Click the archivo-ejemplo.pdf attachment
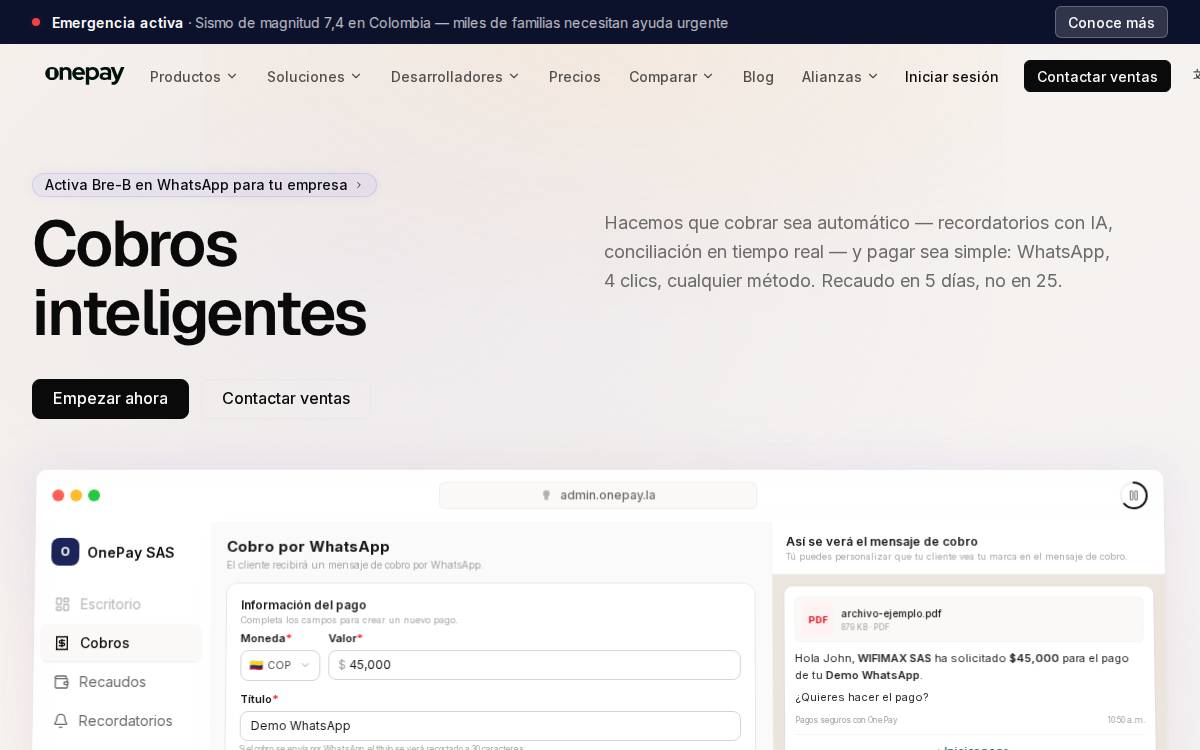 (969, 620)
